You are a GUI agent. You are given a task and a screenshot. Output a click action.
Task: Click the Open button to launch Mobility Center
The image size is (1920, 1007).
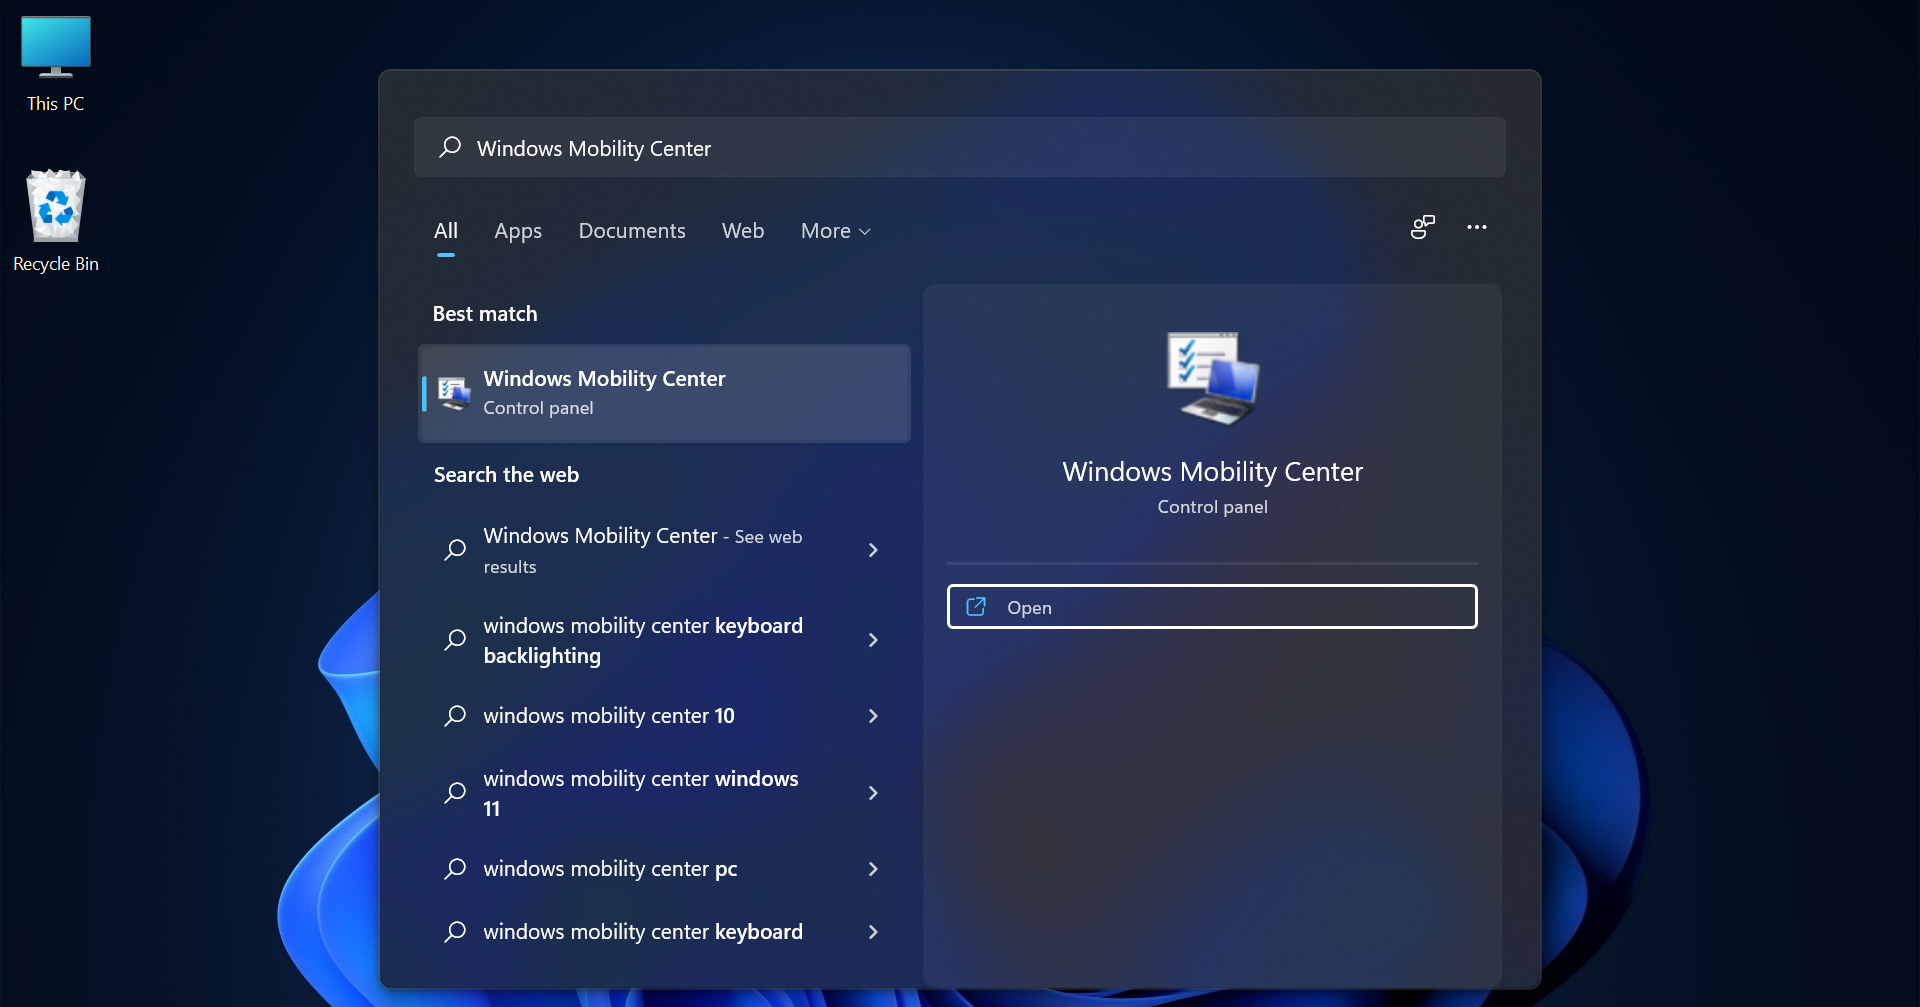(1211, 606)
